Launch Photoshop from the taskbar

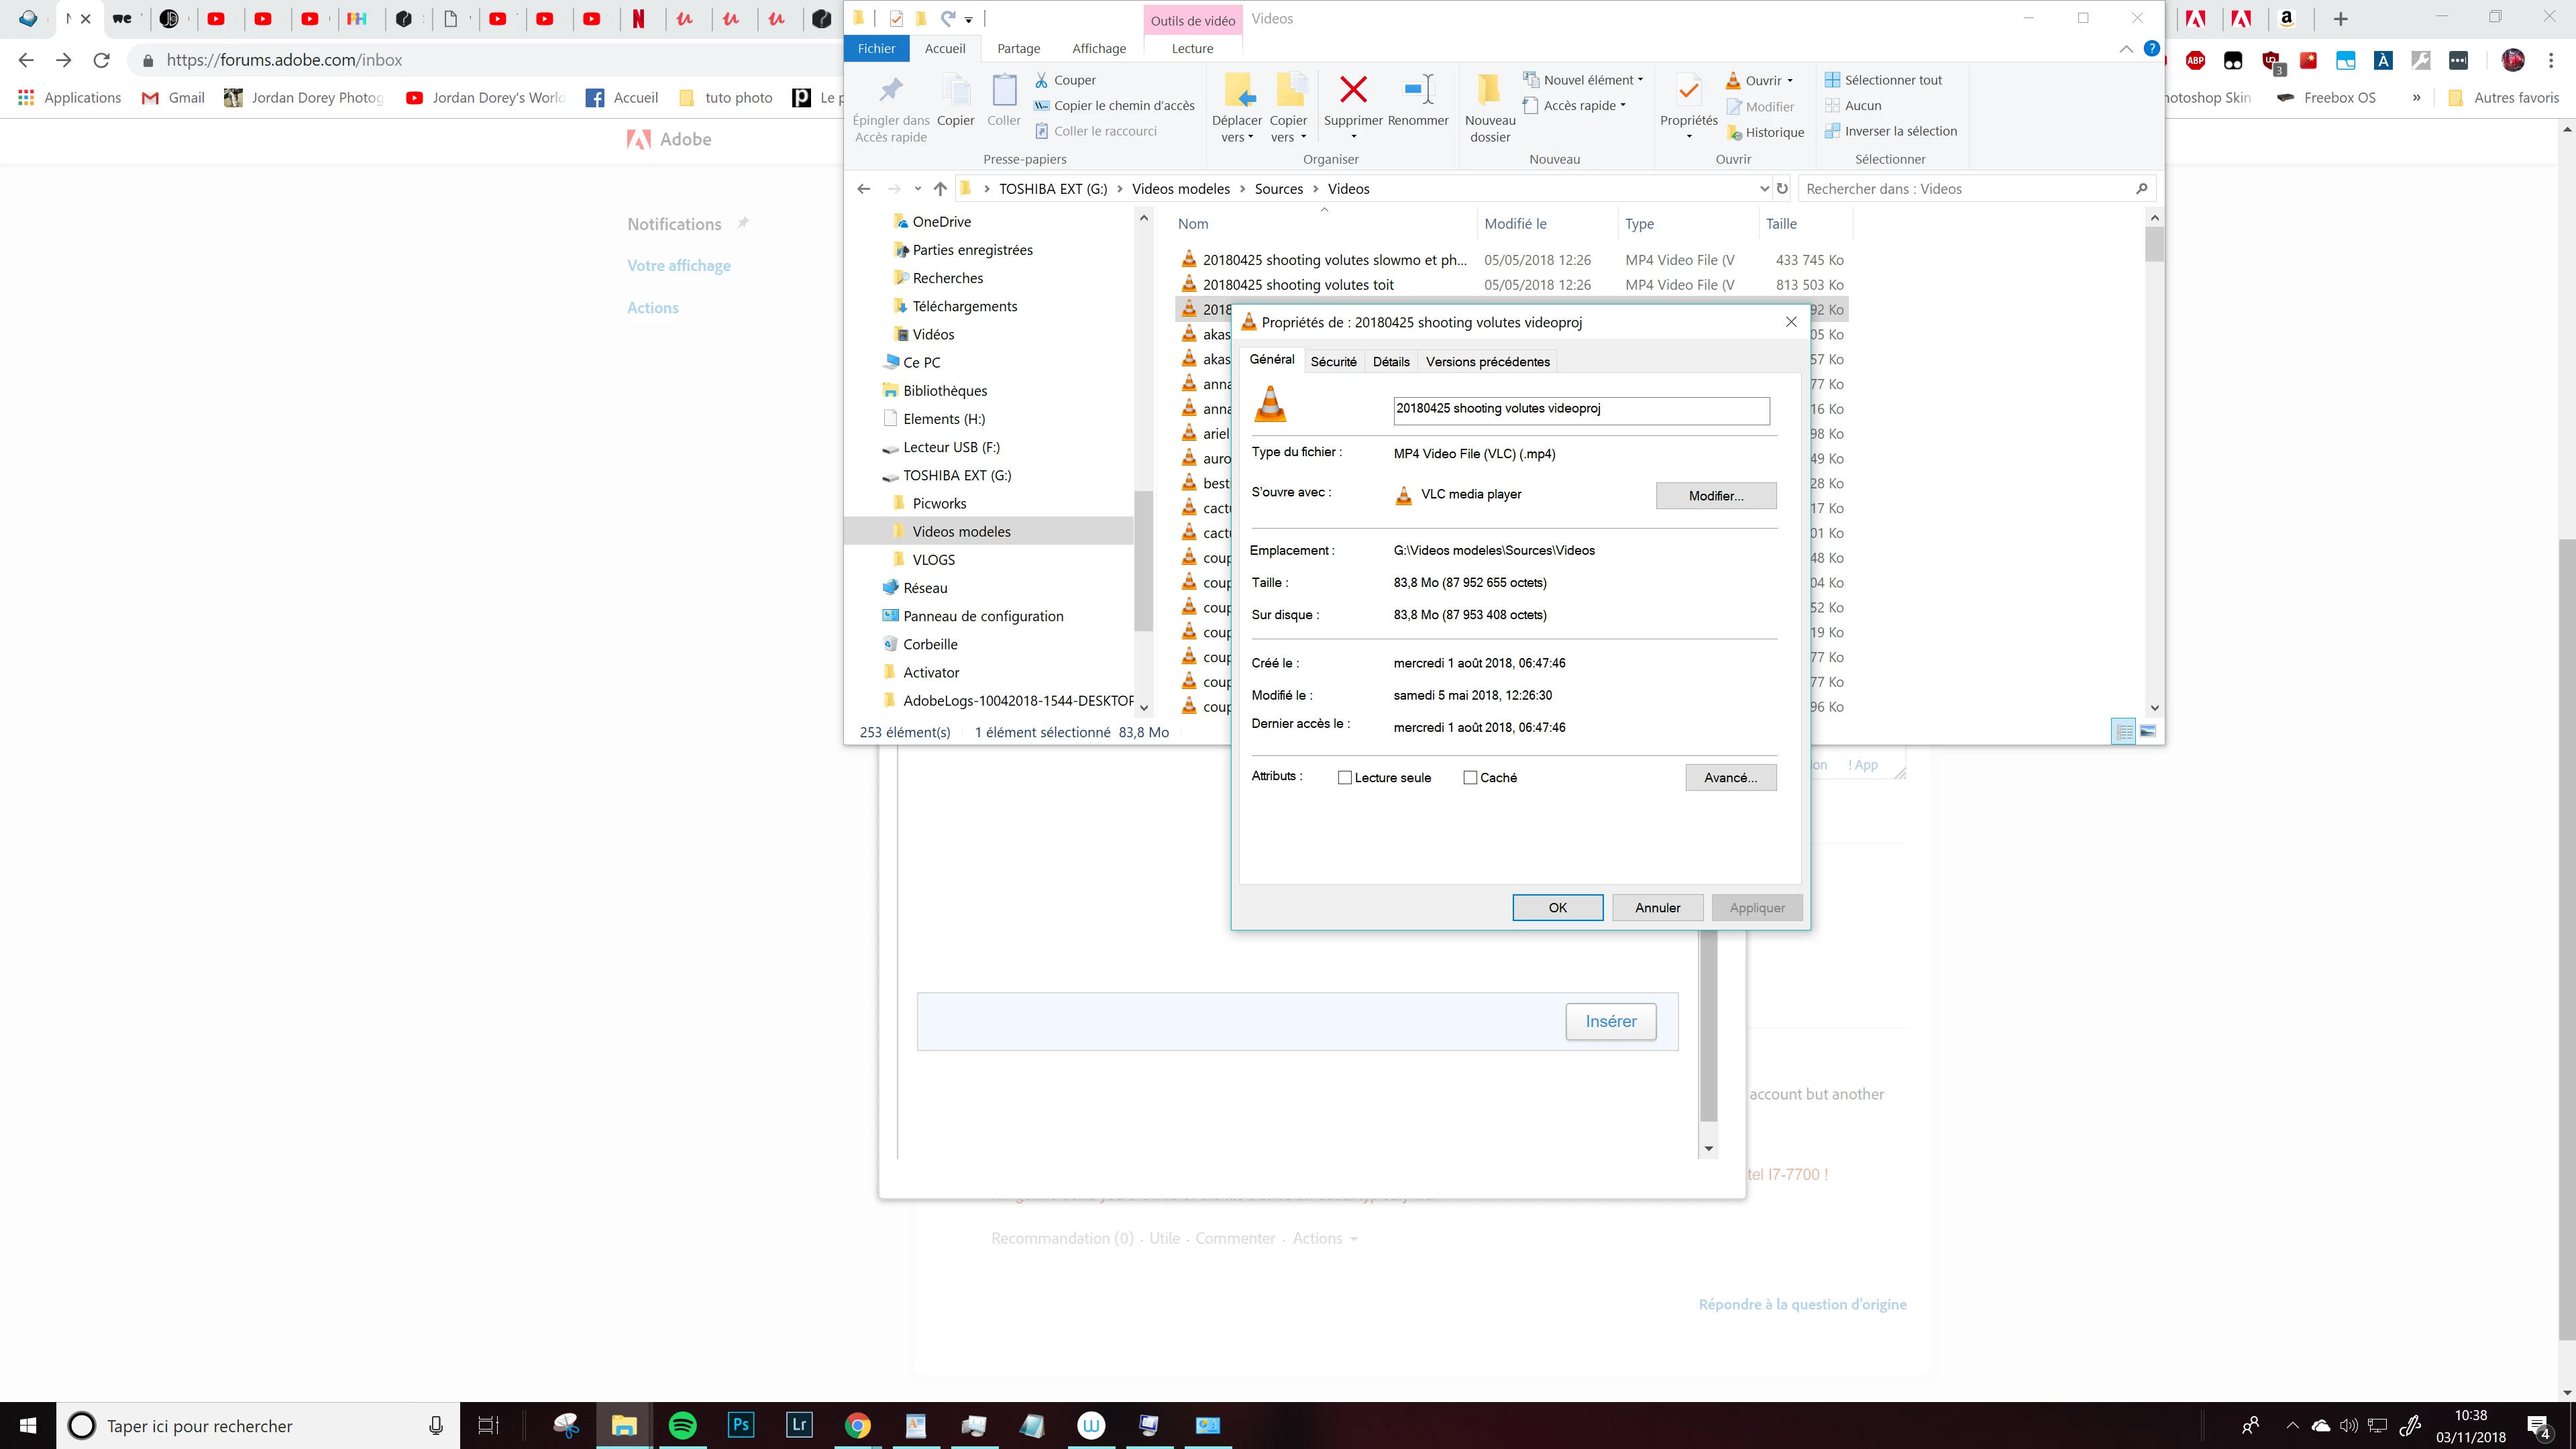(741, 1425)
